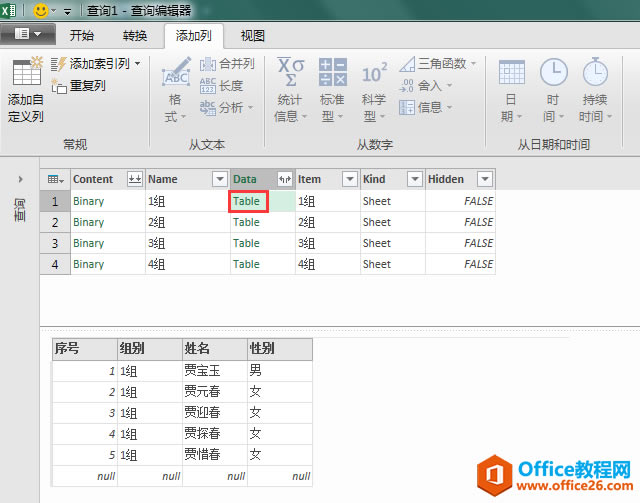This screenshot has height=503, width=640.
Task: Open the 信息 information menu
Action: [x=425, y=108]
